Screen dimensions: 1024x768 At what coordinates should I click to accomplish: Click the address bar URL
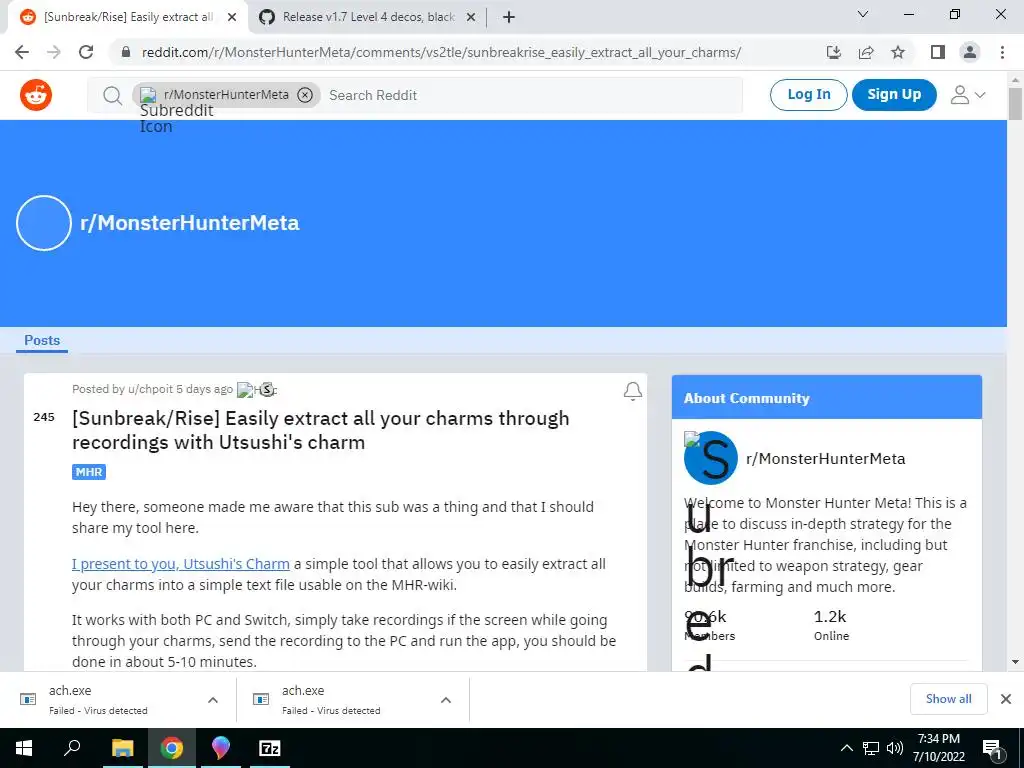pos(441,52)
